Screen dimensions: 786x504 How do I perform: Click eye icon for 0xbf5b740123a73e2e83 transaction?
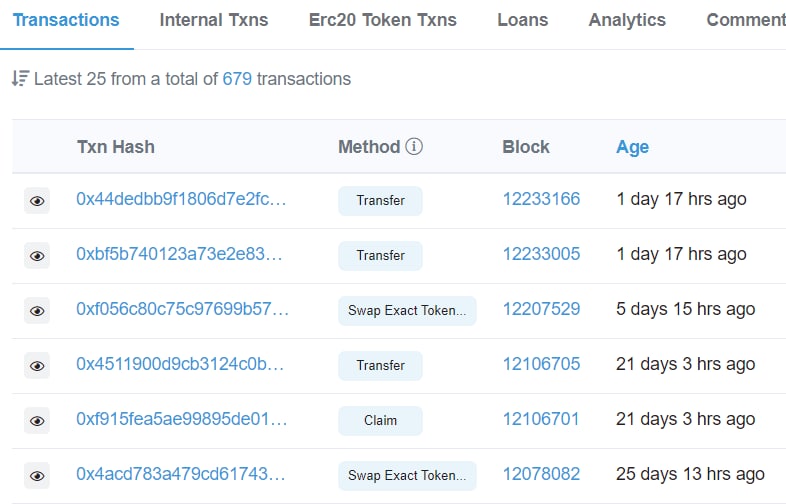tap(37, 256)
